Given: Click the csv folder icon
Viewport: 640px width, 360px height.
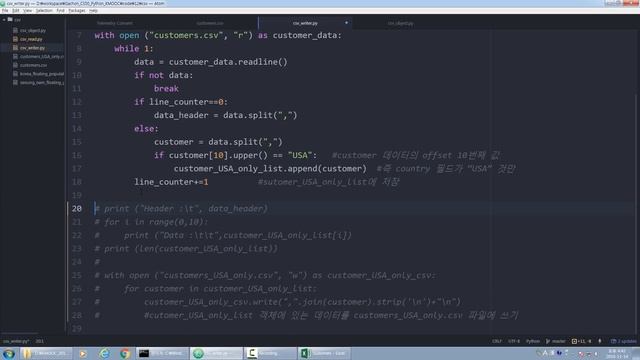Looking at the screenshot, I should coord(10,19).
